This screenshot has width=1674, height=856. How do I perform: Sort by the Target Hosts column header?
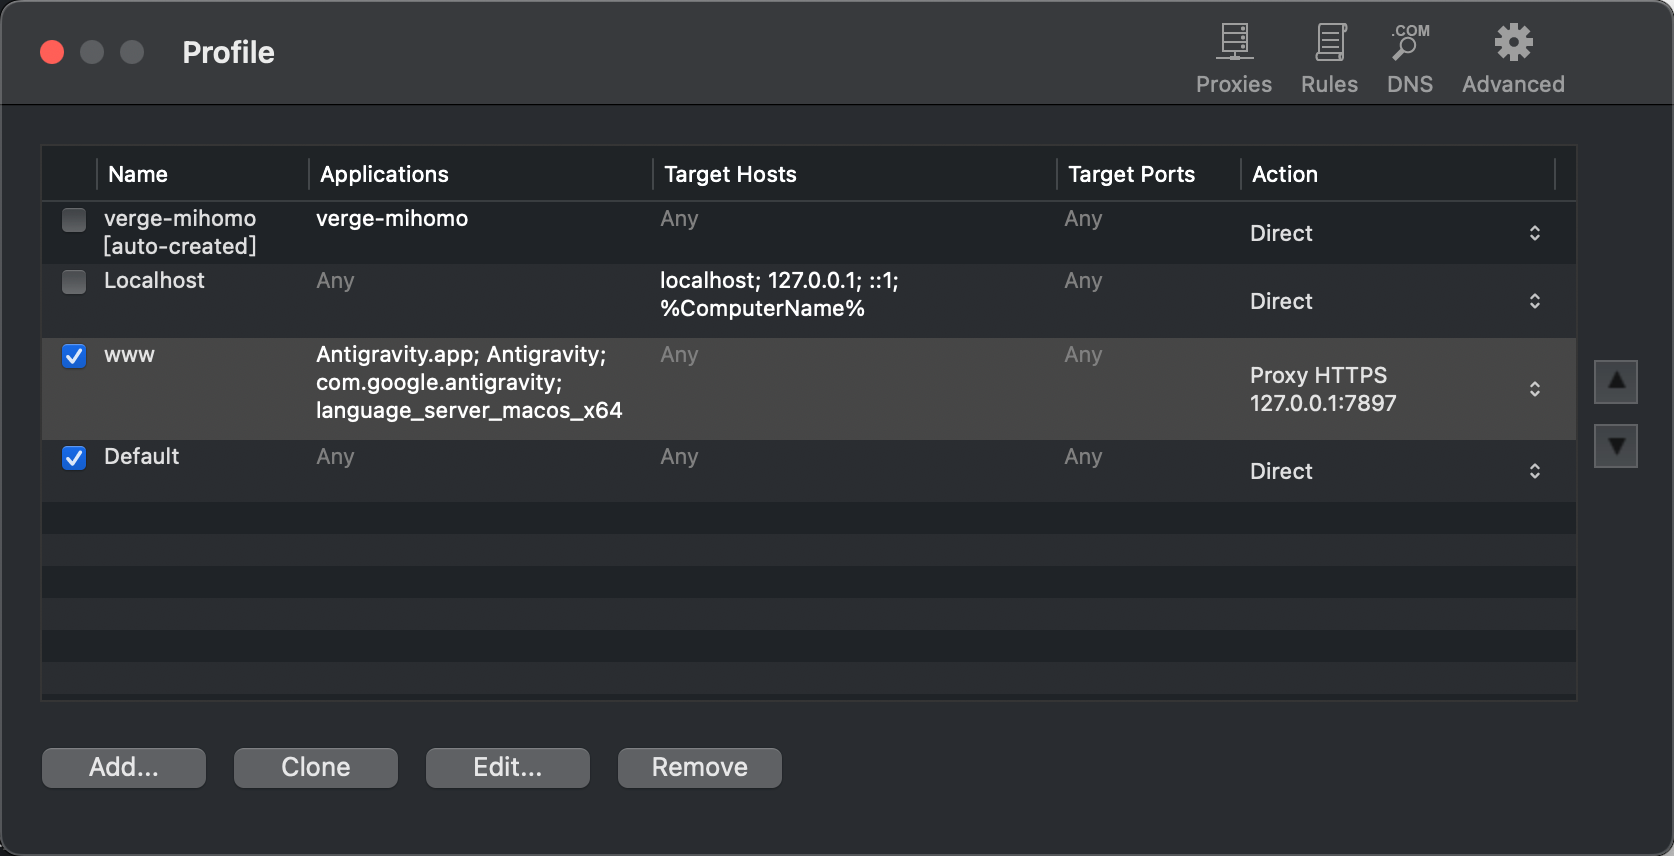pyautogui.click(x=730, y=174)
